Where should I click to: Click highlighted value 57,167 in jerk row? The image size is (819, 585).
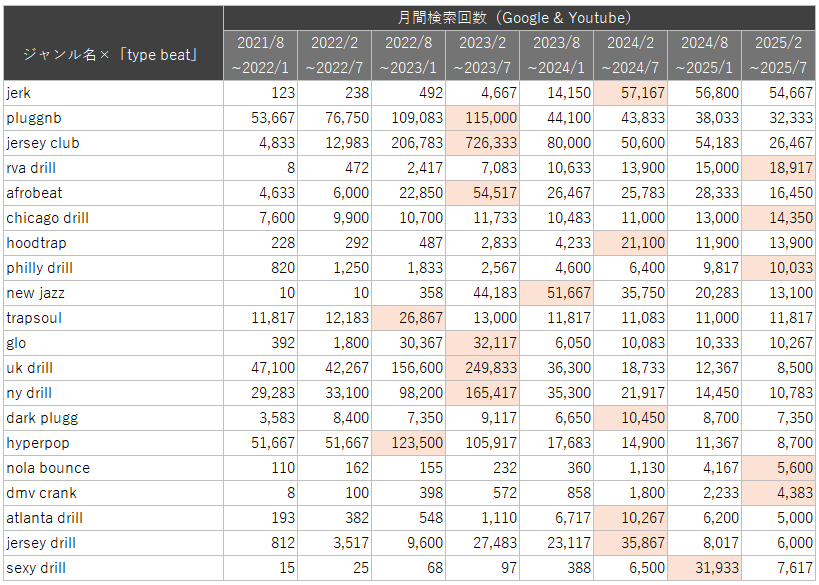point(631,93)
